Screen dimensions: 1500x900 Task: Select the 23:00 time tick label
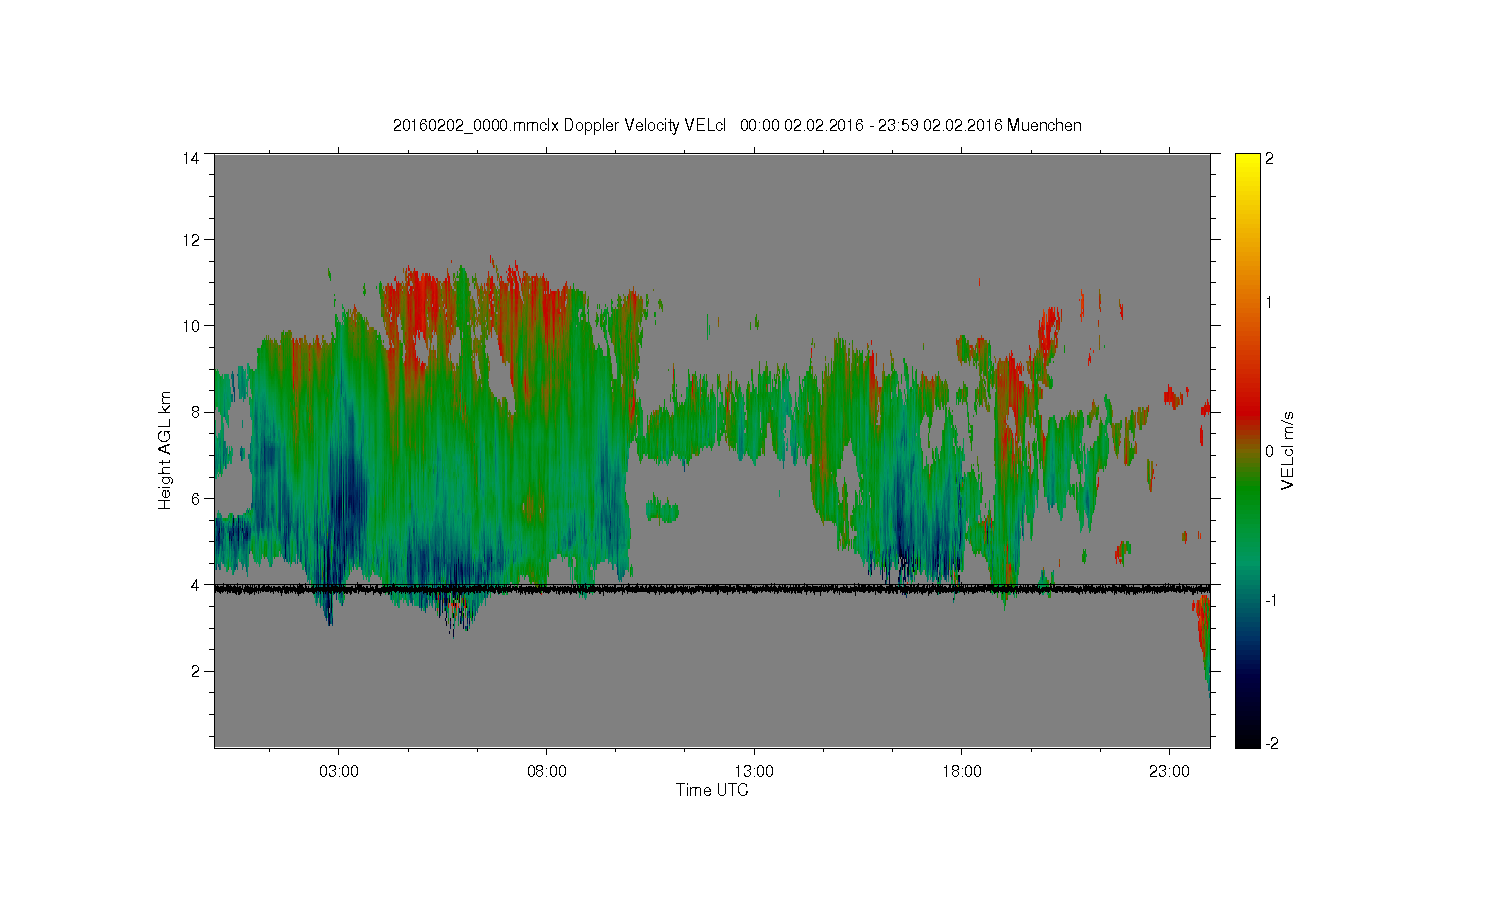pyautogui.click(x=1170, y=772)
